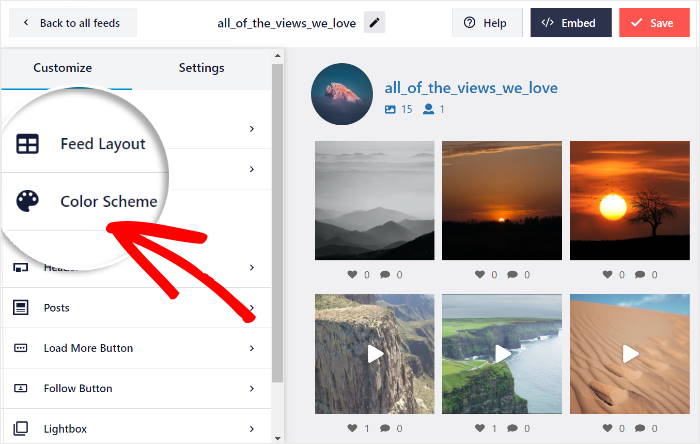Open the Load More Button section
This screenshot has height=444, width=700.
[136, 348]
